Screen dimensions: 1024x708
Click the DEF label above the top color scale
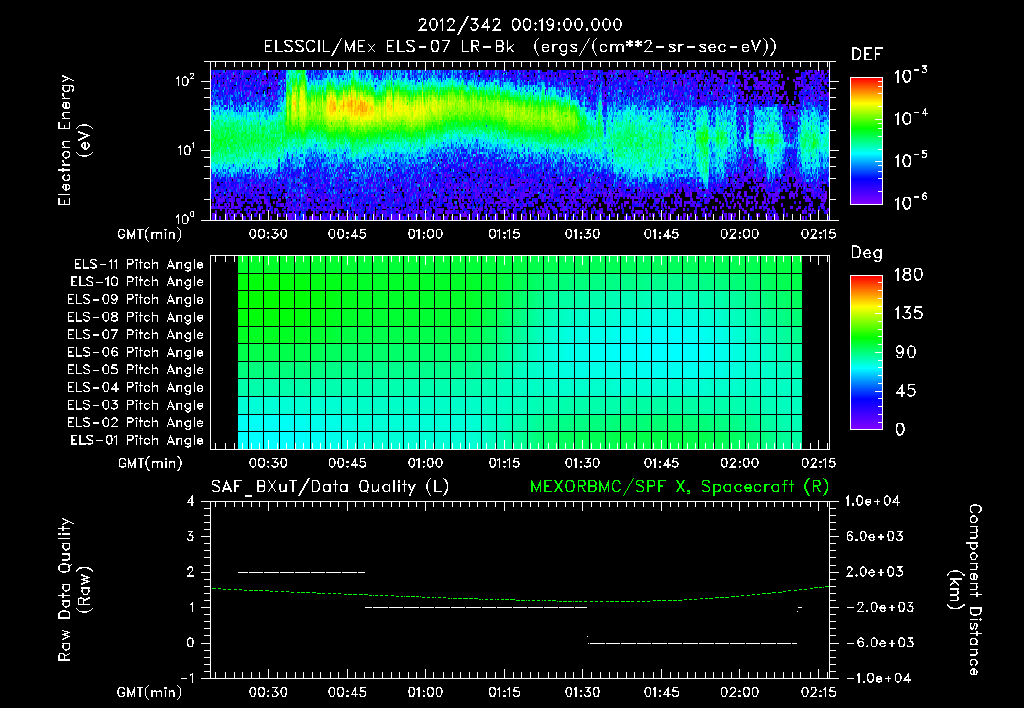tap(866, 54)
